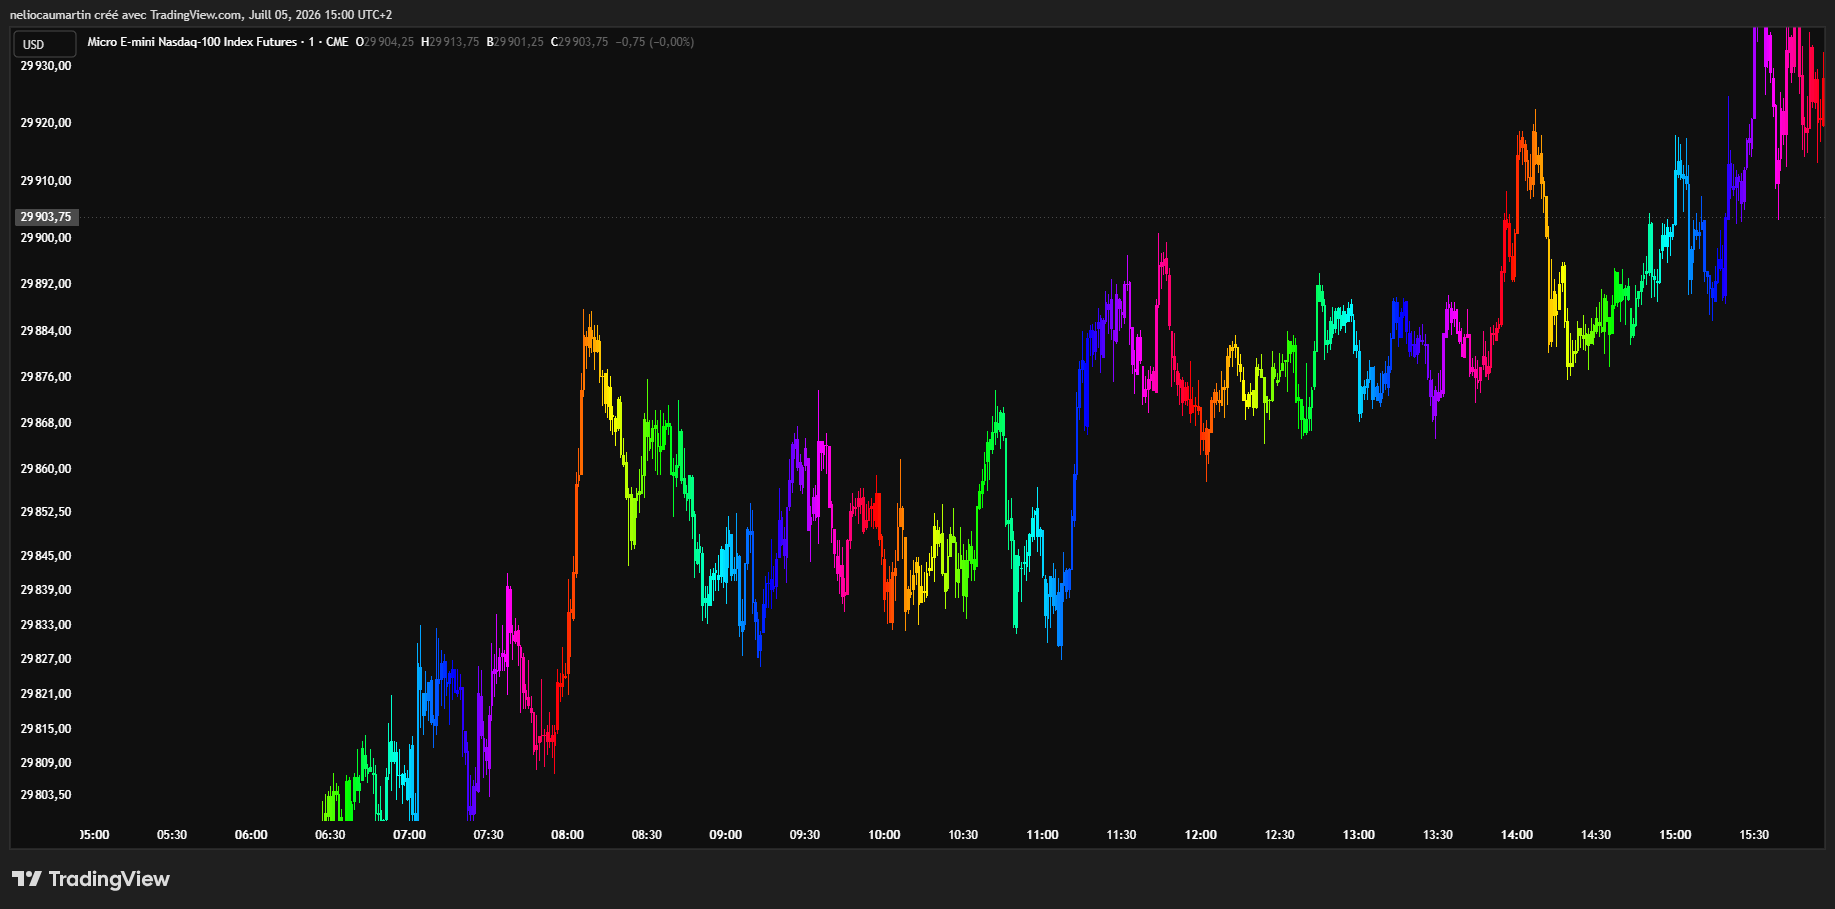Click the 09:00 time axis label
The image size is (1835, 909).
coord(725,835)
